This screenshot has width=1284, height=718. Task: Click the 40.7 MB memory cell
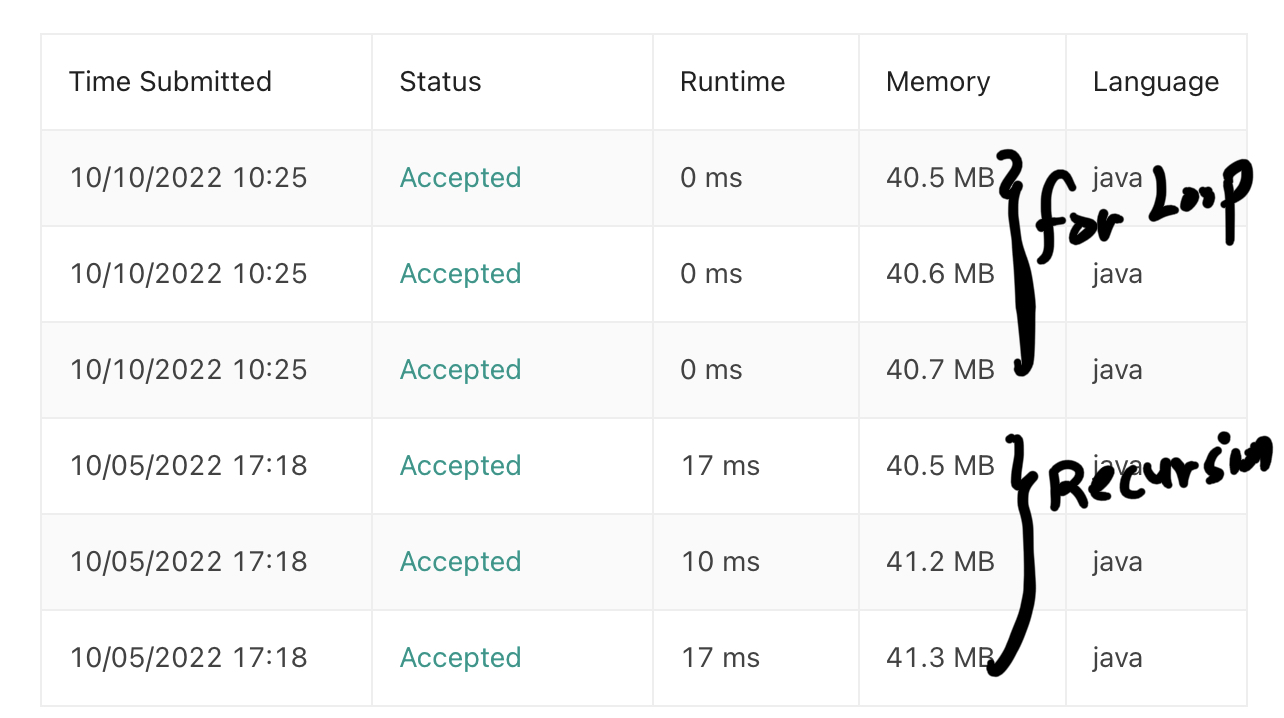pyautogui.click(x=939, y=370)
